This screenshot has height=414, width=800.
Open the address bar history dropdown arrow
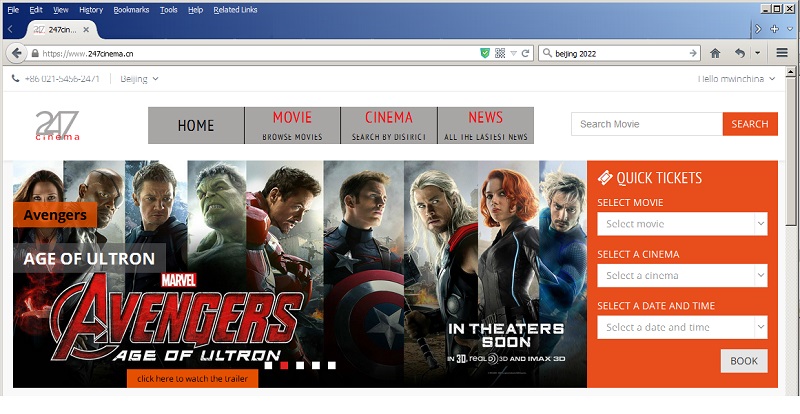coord(513,54)
